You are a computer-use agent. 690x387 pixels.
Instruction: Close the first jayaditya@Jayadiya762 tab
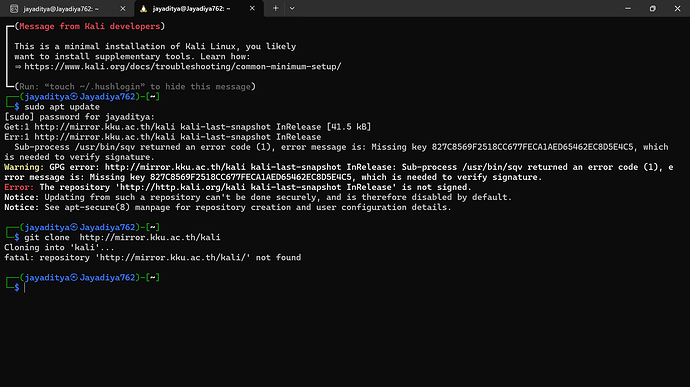[123, 8]
